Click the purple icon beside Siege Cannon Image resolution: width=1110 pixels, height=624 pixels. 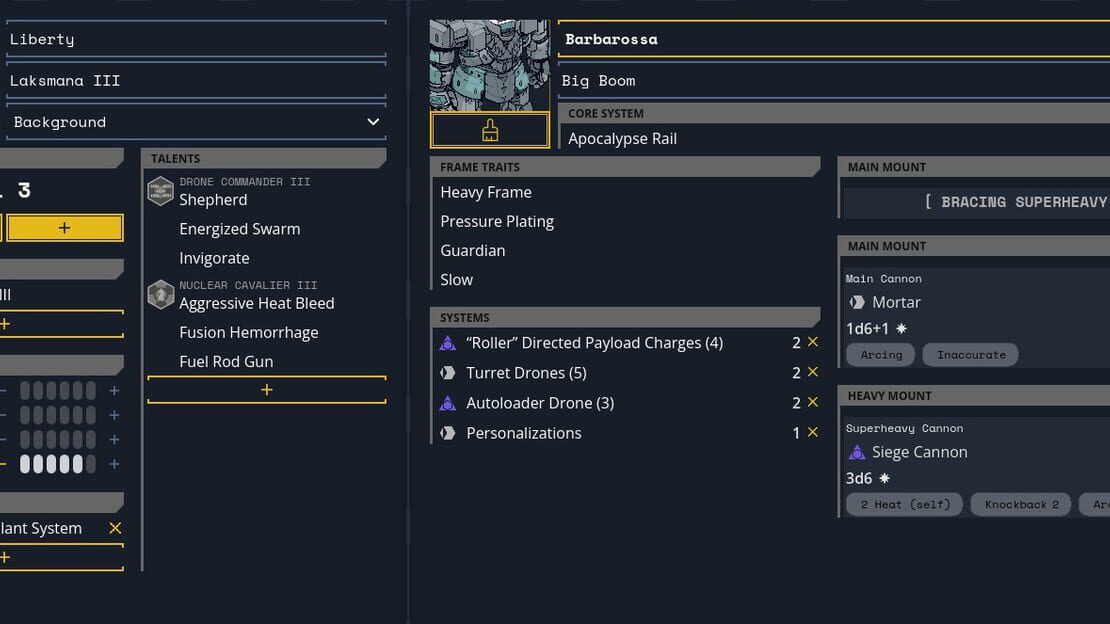[x=857, y=452]
